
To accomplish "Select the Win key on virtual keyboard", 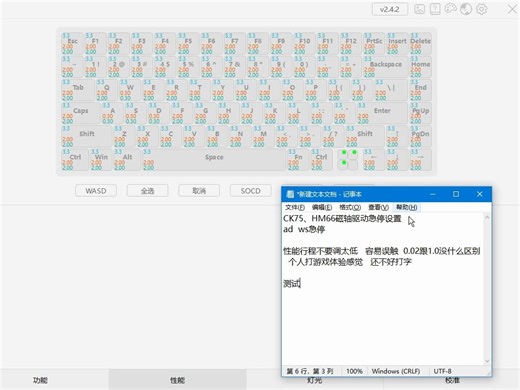I will tap(101, 160).
